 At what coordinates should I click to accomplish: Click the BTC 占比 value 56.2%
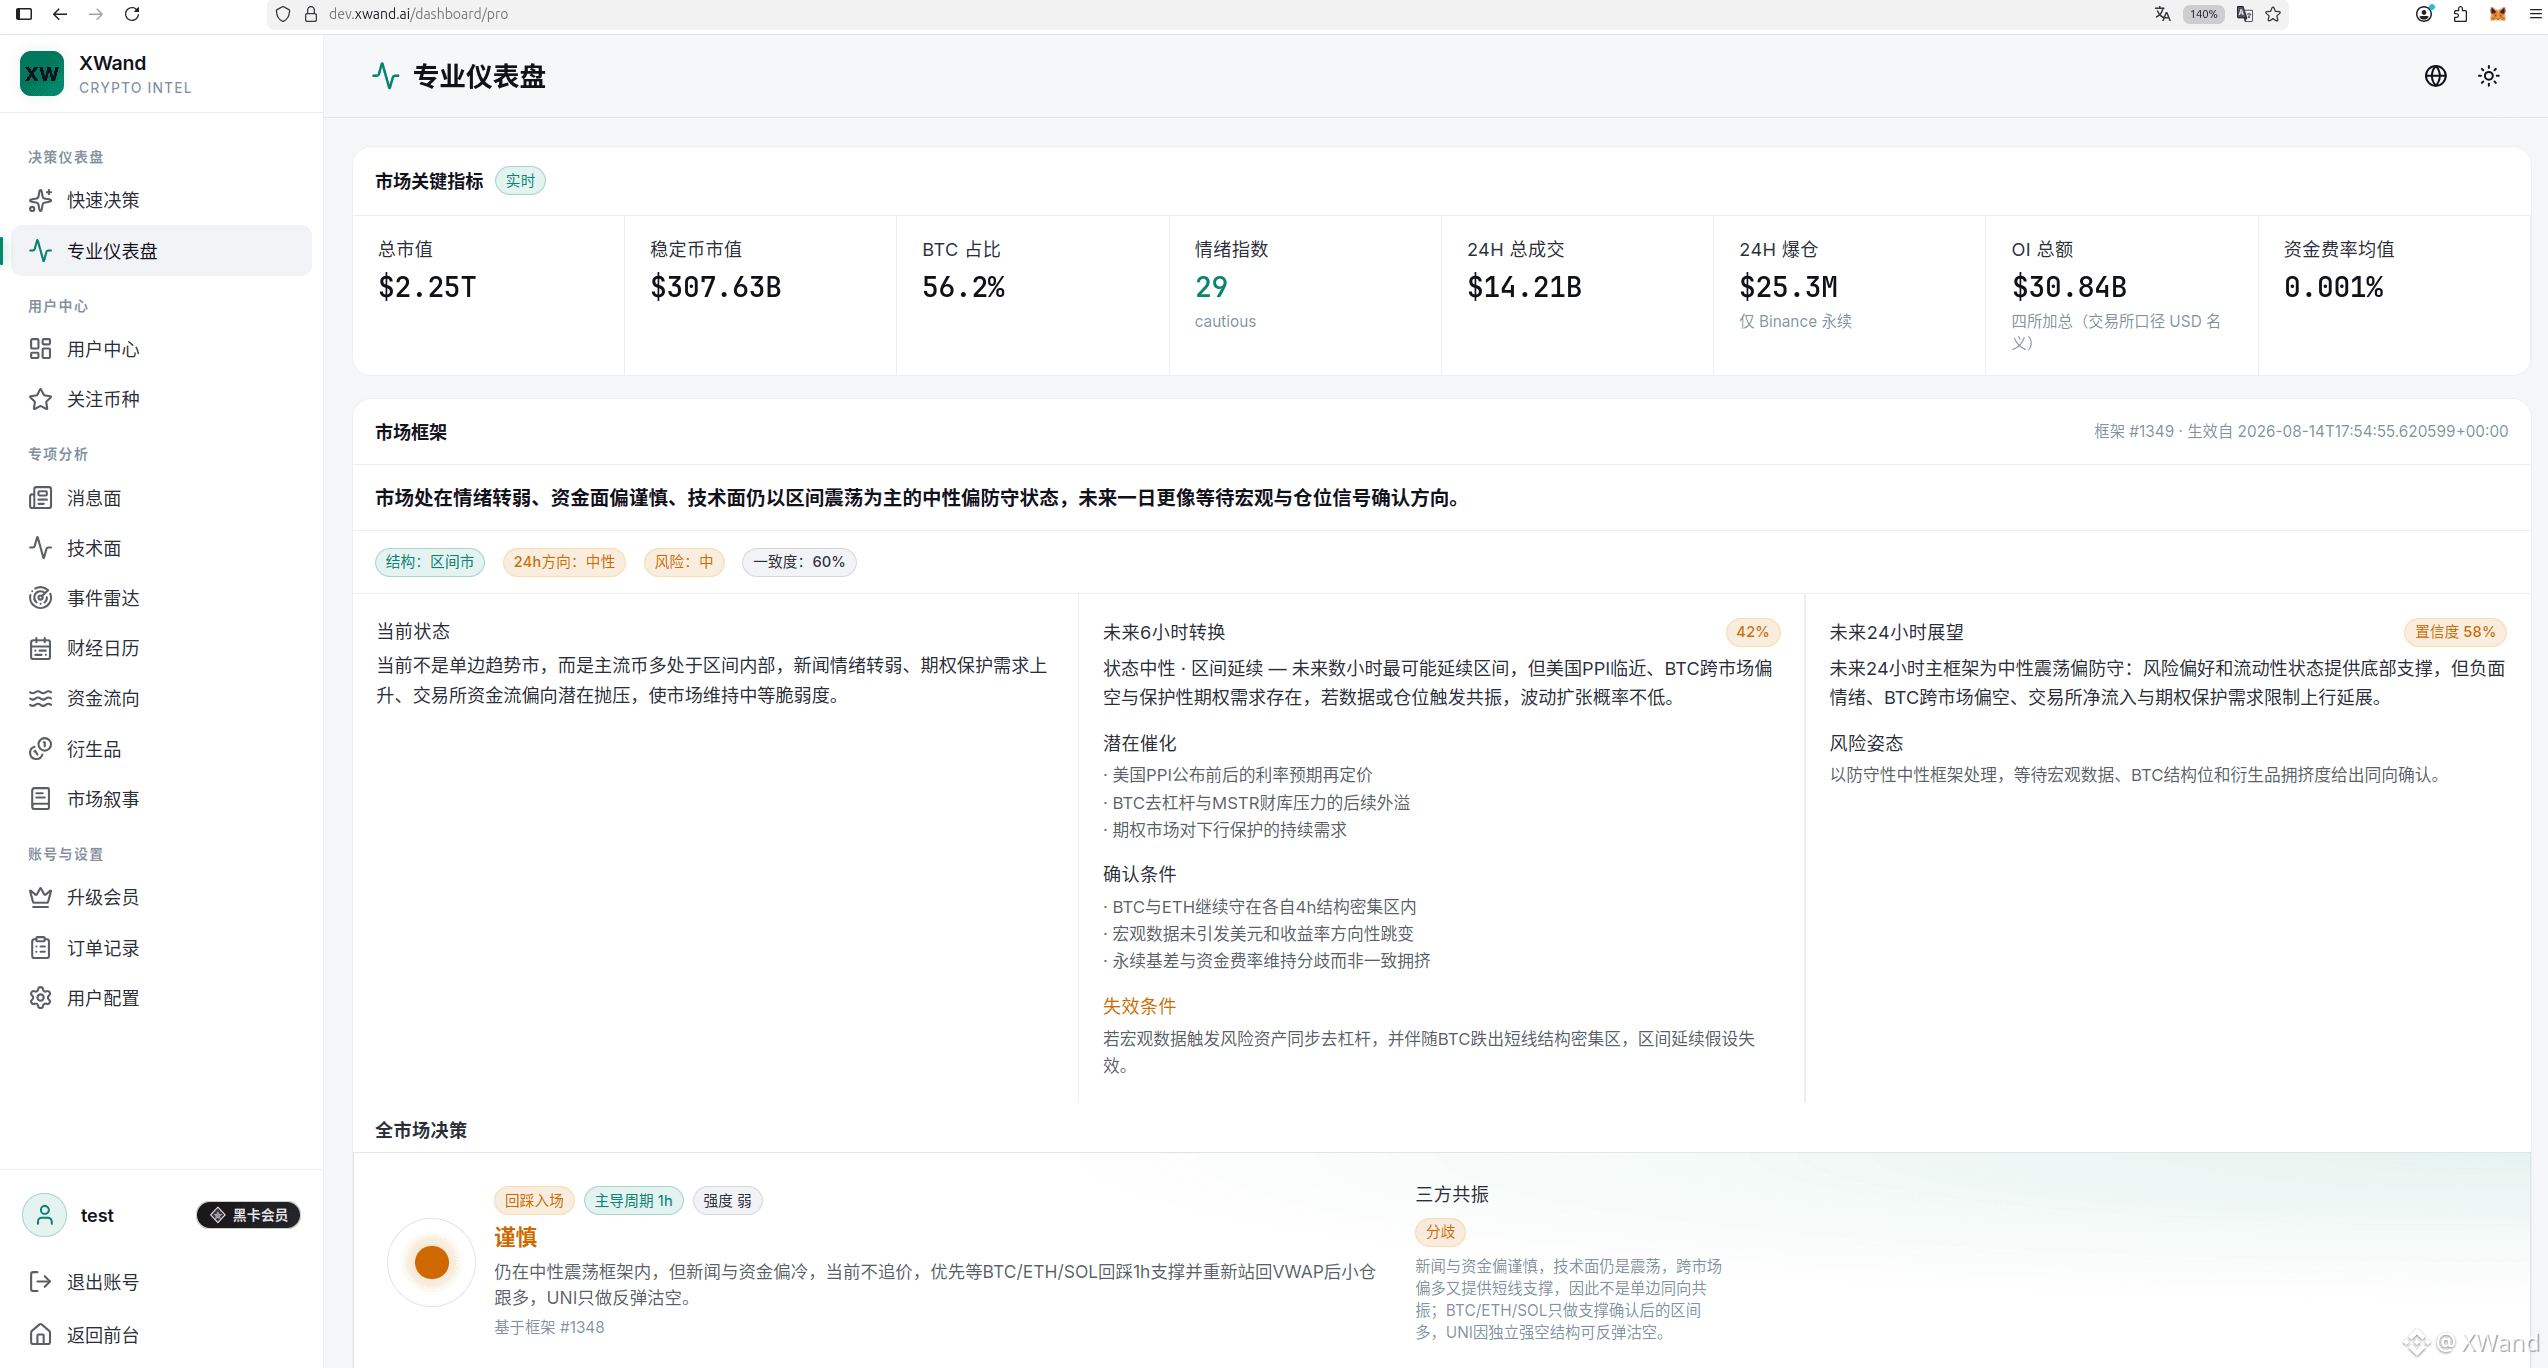963,287
